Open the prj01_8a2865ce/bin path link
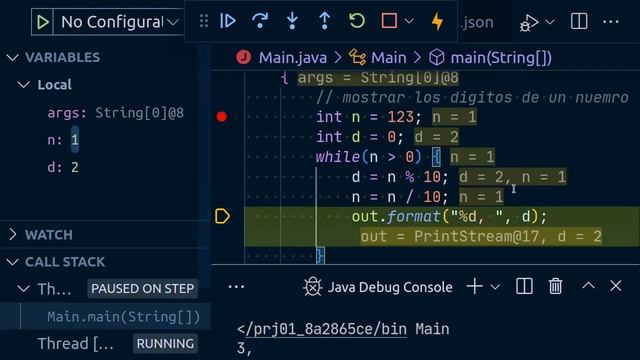This screenshot has height=360, width=640. (326, 329)
